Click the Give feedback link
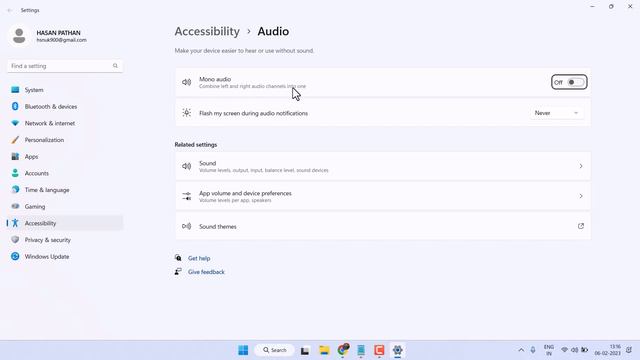Viewport: 640px width, 360px height. (206, 272)
